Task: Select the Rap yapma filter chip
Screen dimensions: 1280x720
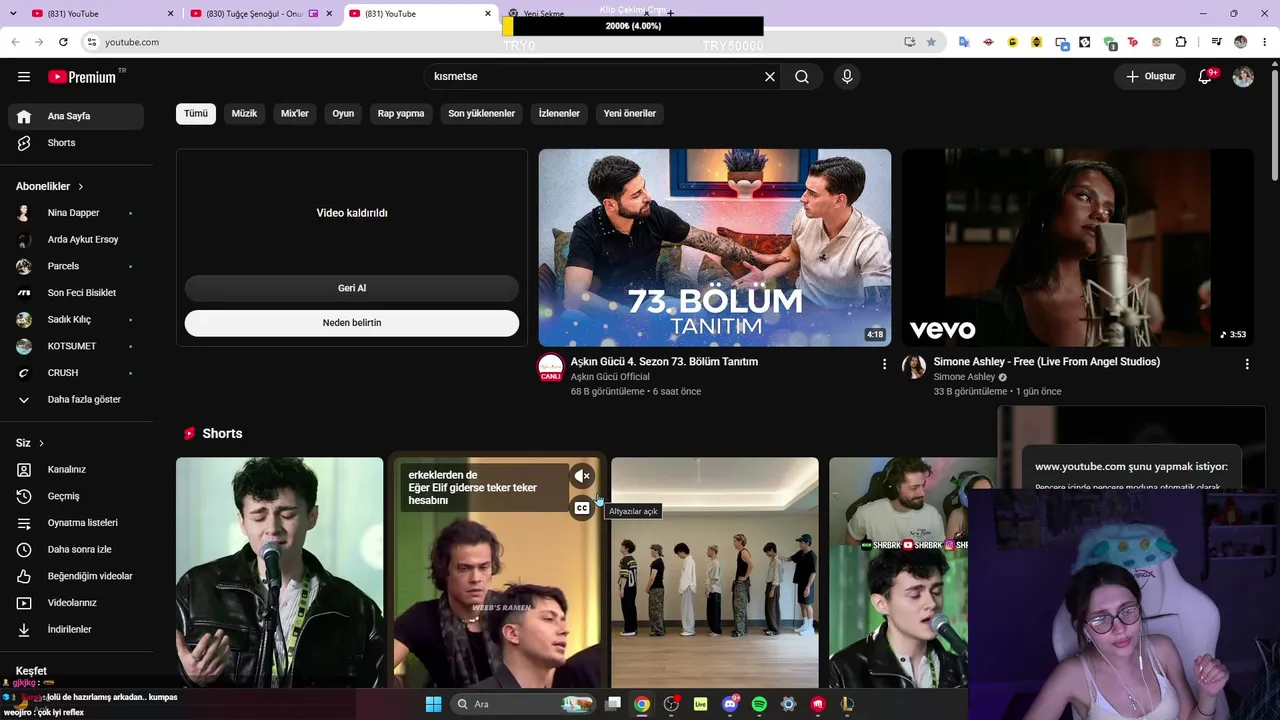Action: tap(401, 114)
